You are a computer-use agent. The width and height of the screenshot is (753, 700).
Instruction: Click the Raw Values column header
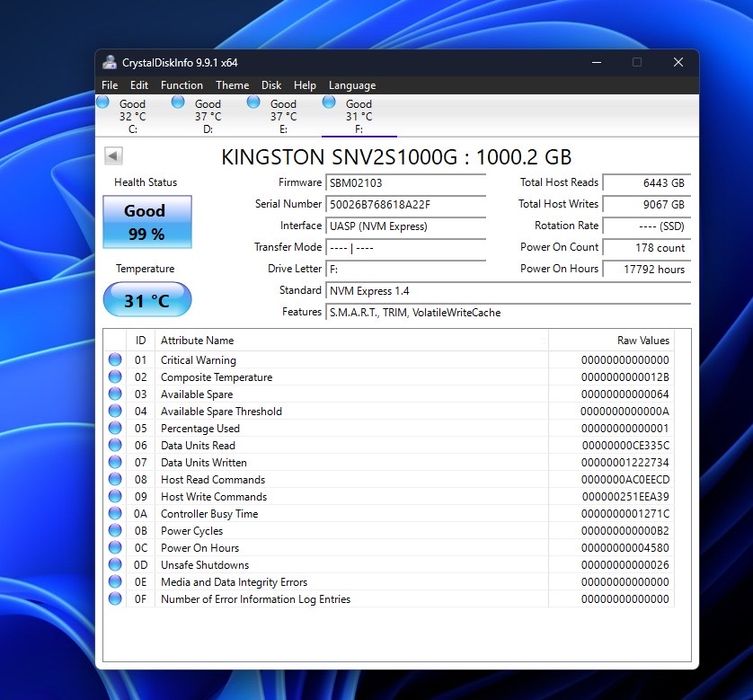[x=611, y=340]
